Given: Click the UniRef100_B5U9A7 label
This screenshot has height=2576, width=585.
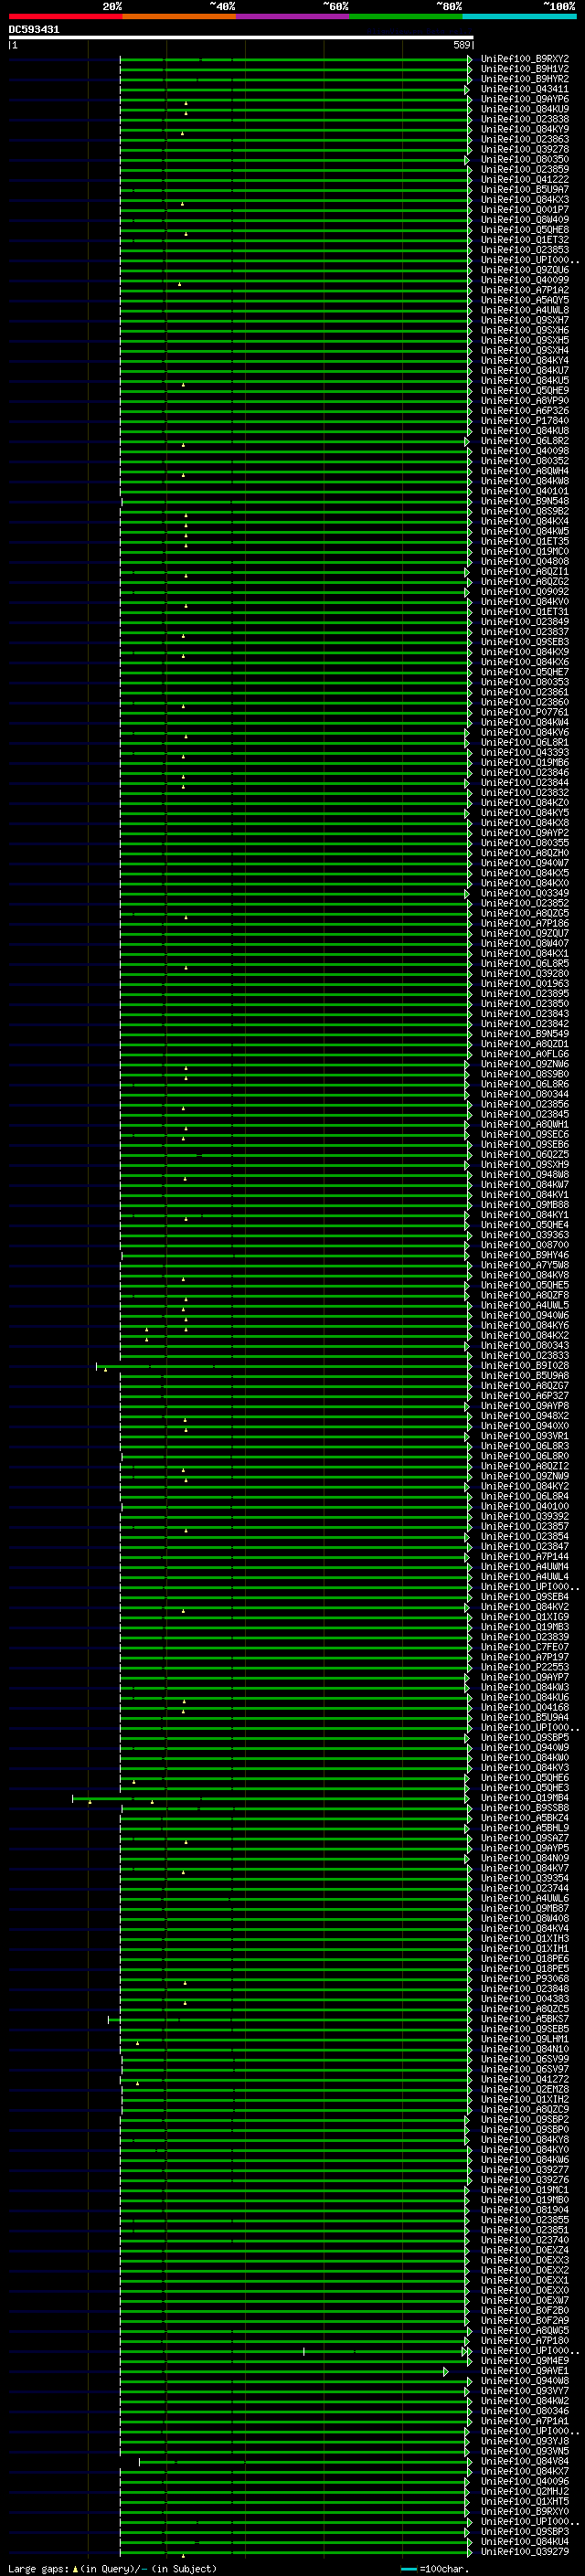Looking at the screenshot, I should [x=524, y=189].
